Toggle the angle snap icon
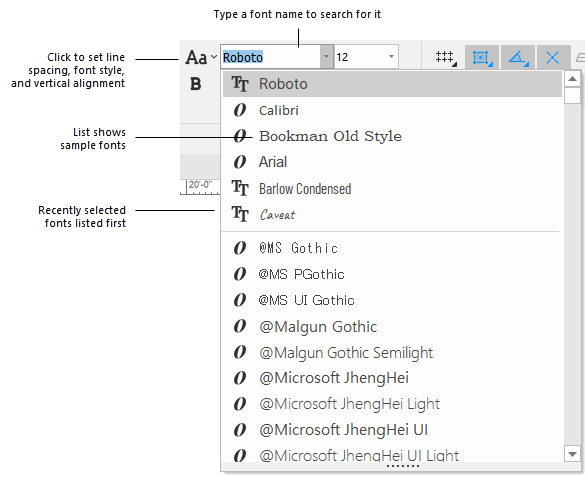 (518, 57)
